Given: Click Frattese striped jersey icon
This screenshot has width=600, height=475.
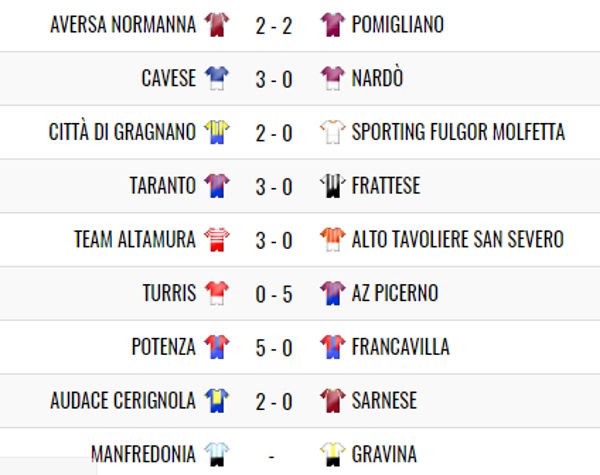Looking at the screenshot, I should point(332,186).
